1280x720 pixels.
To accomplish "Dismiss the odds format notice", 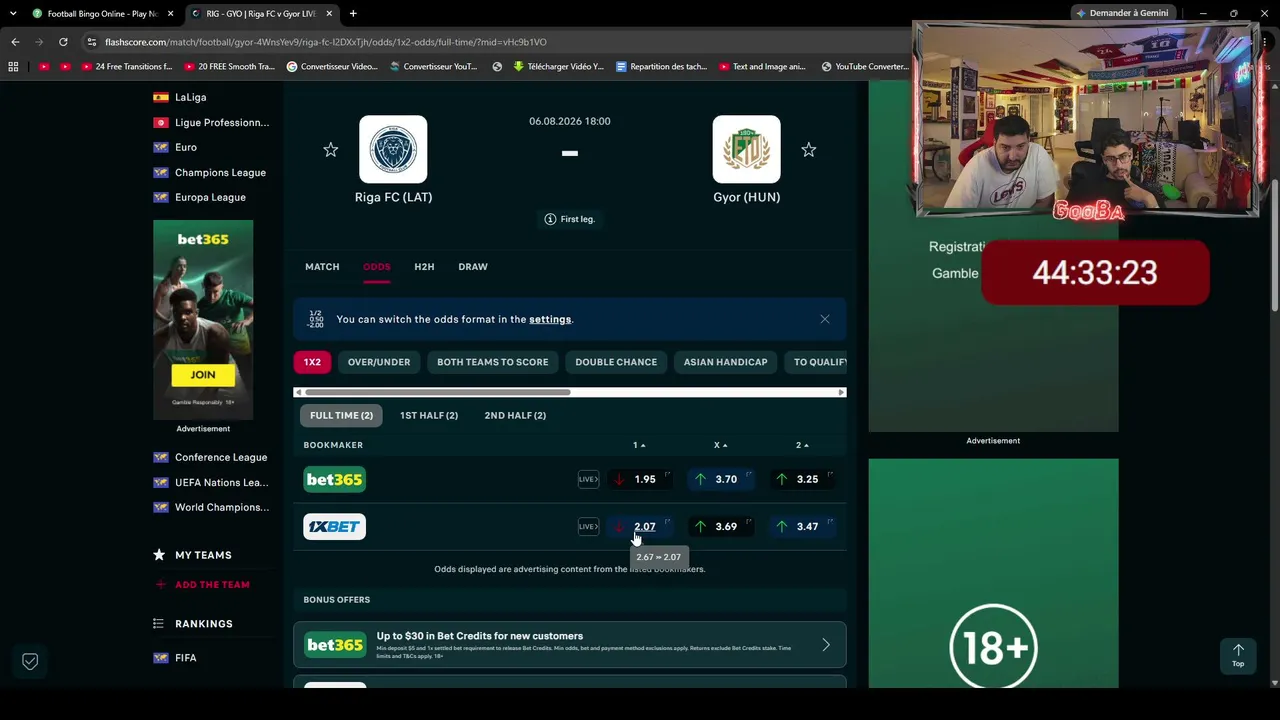I will [x=825, y=319].
